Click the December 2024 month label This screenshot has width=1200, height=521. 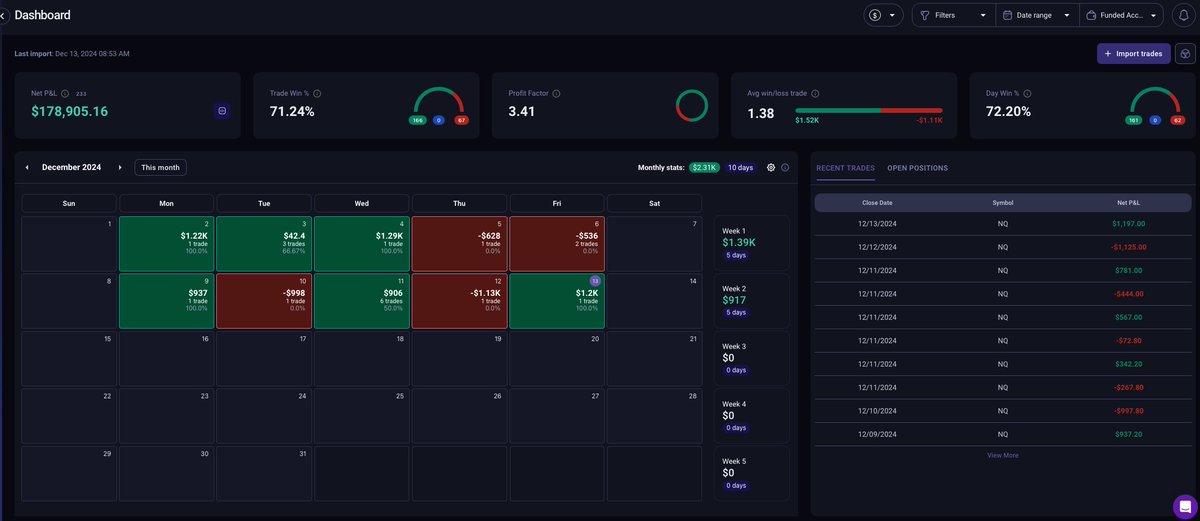coord(71,168)
